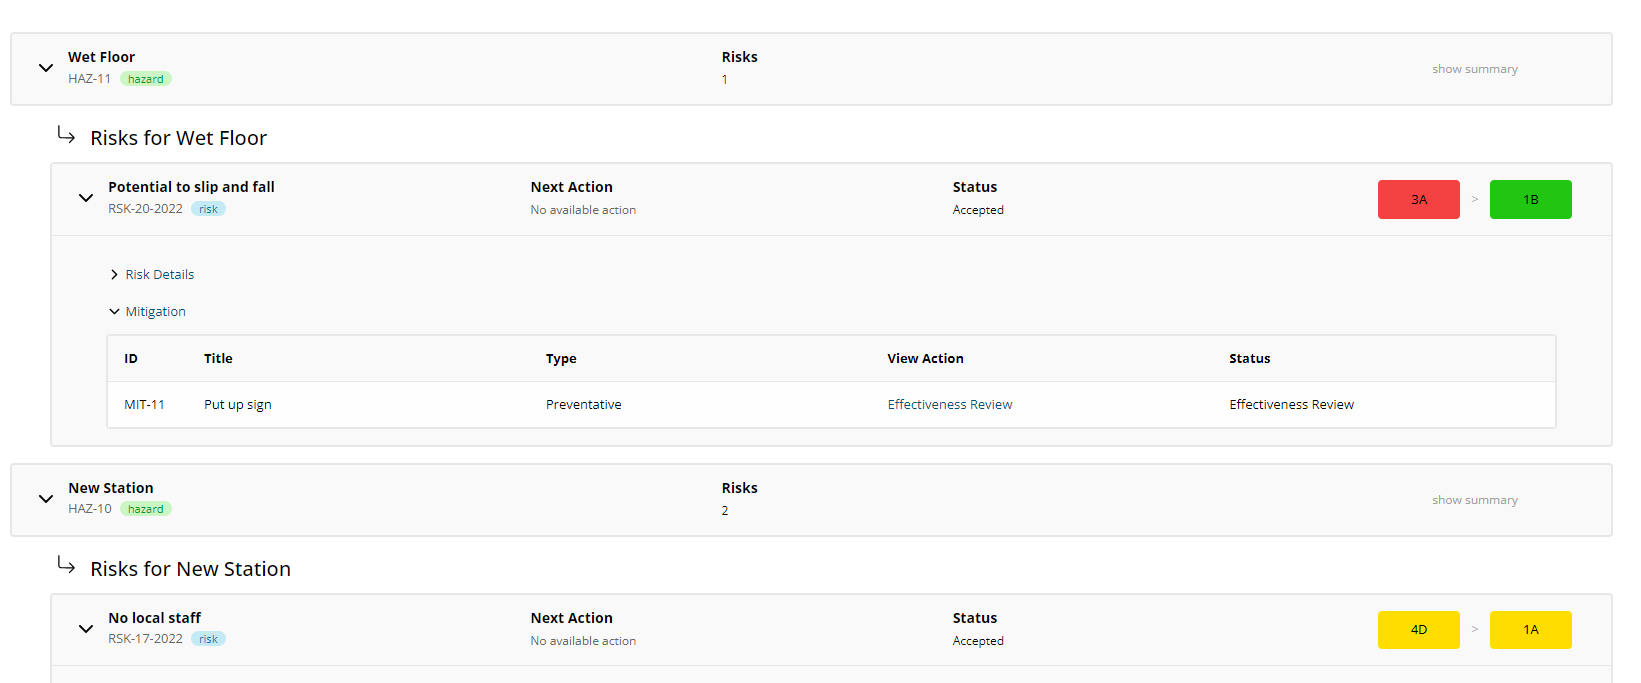Select the Wet Floor hazard title
The height and width of the screenshot is (683, 1641).
tap(101, 57)
